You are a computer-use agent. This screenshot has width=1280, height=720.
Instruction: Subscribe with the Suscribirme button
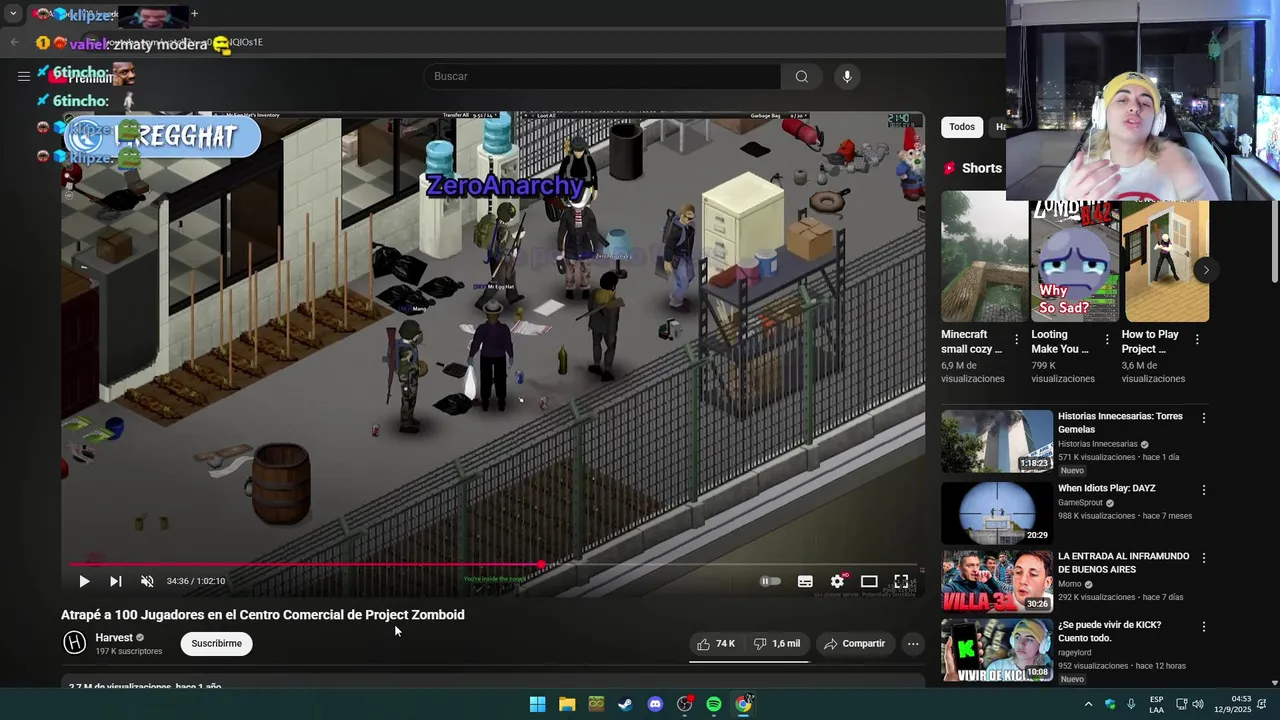(x=217, y=643)
